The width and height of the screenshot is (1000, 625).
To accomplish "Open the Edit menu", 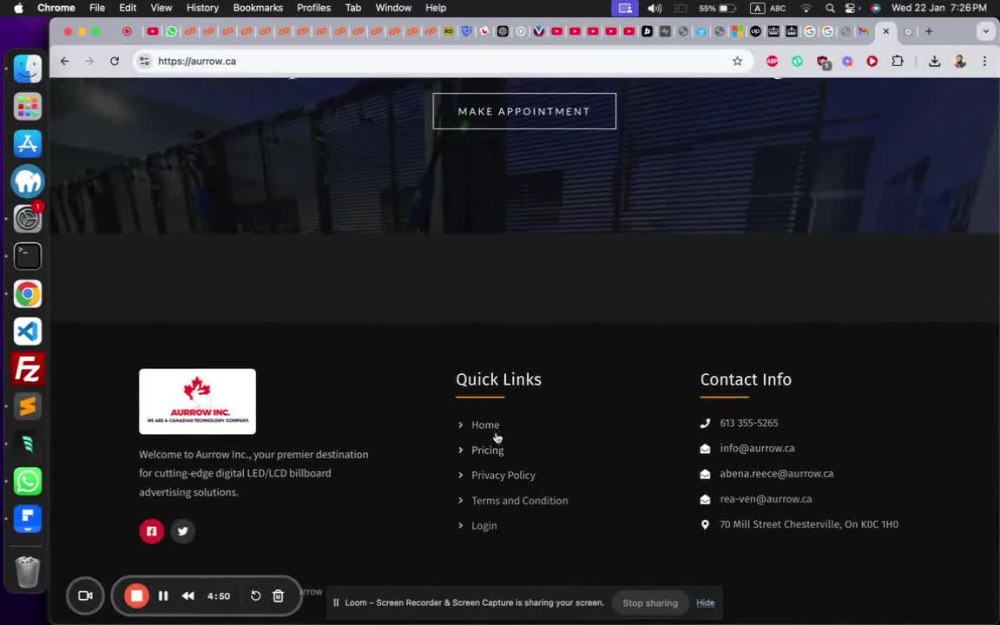I will tap(128, 8).
